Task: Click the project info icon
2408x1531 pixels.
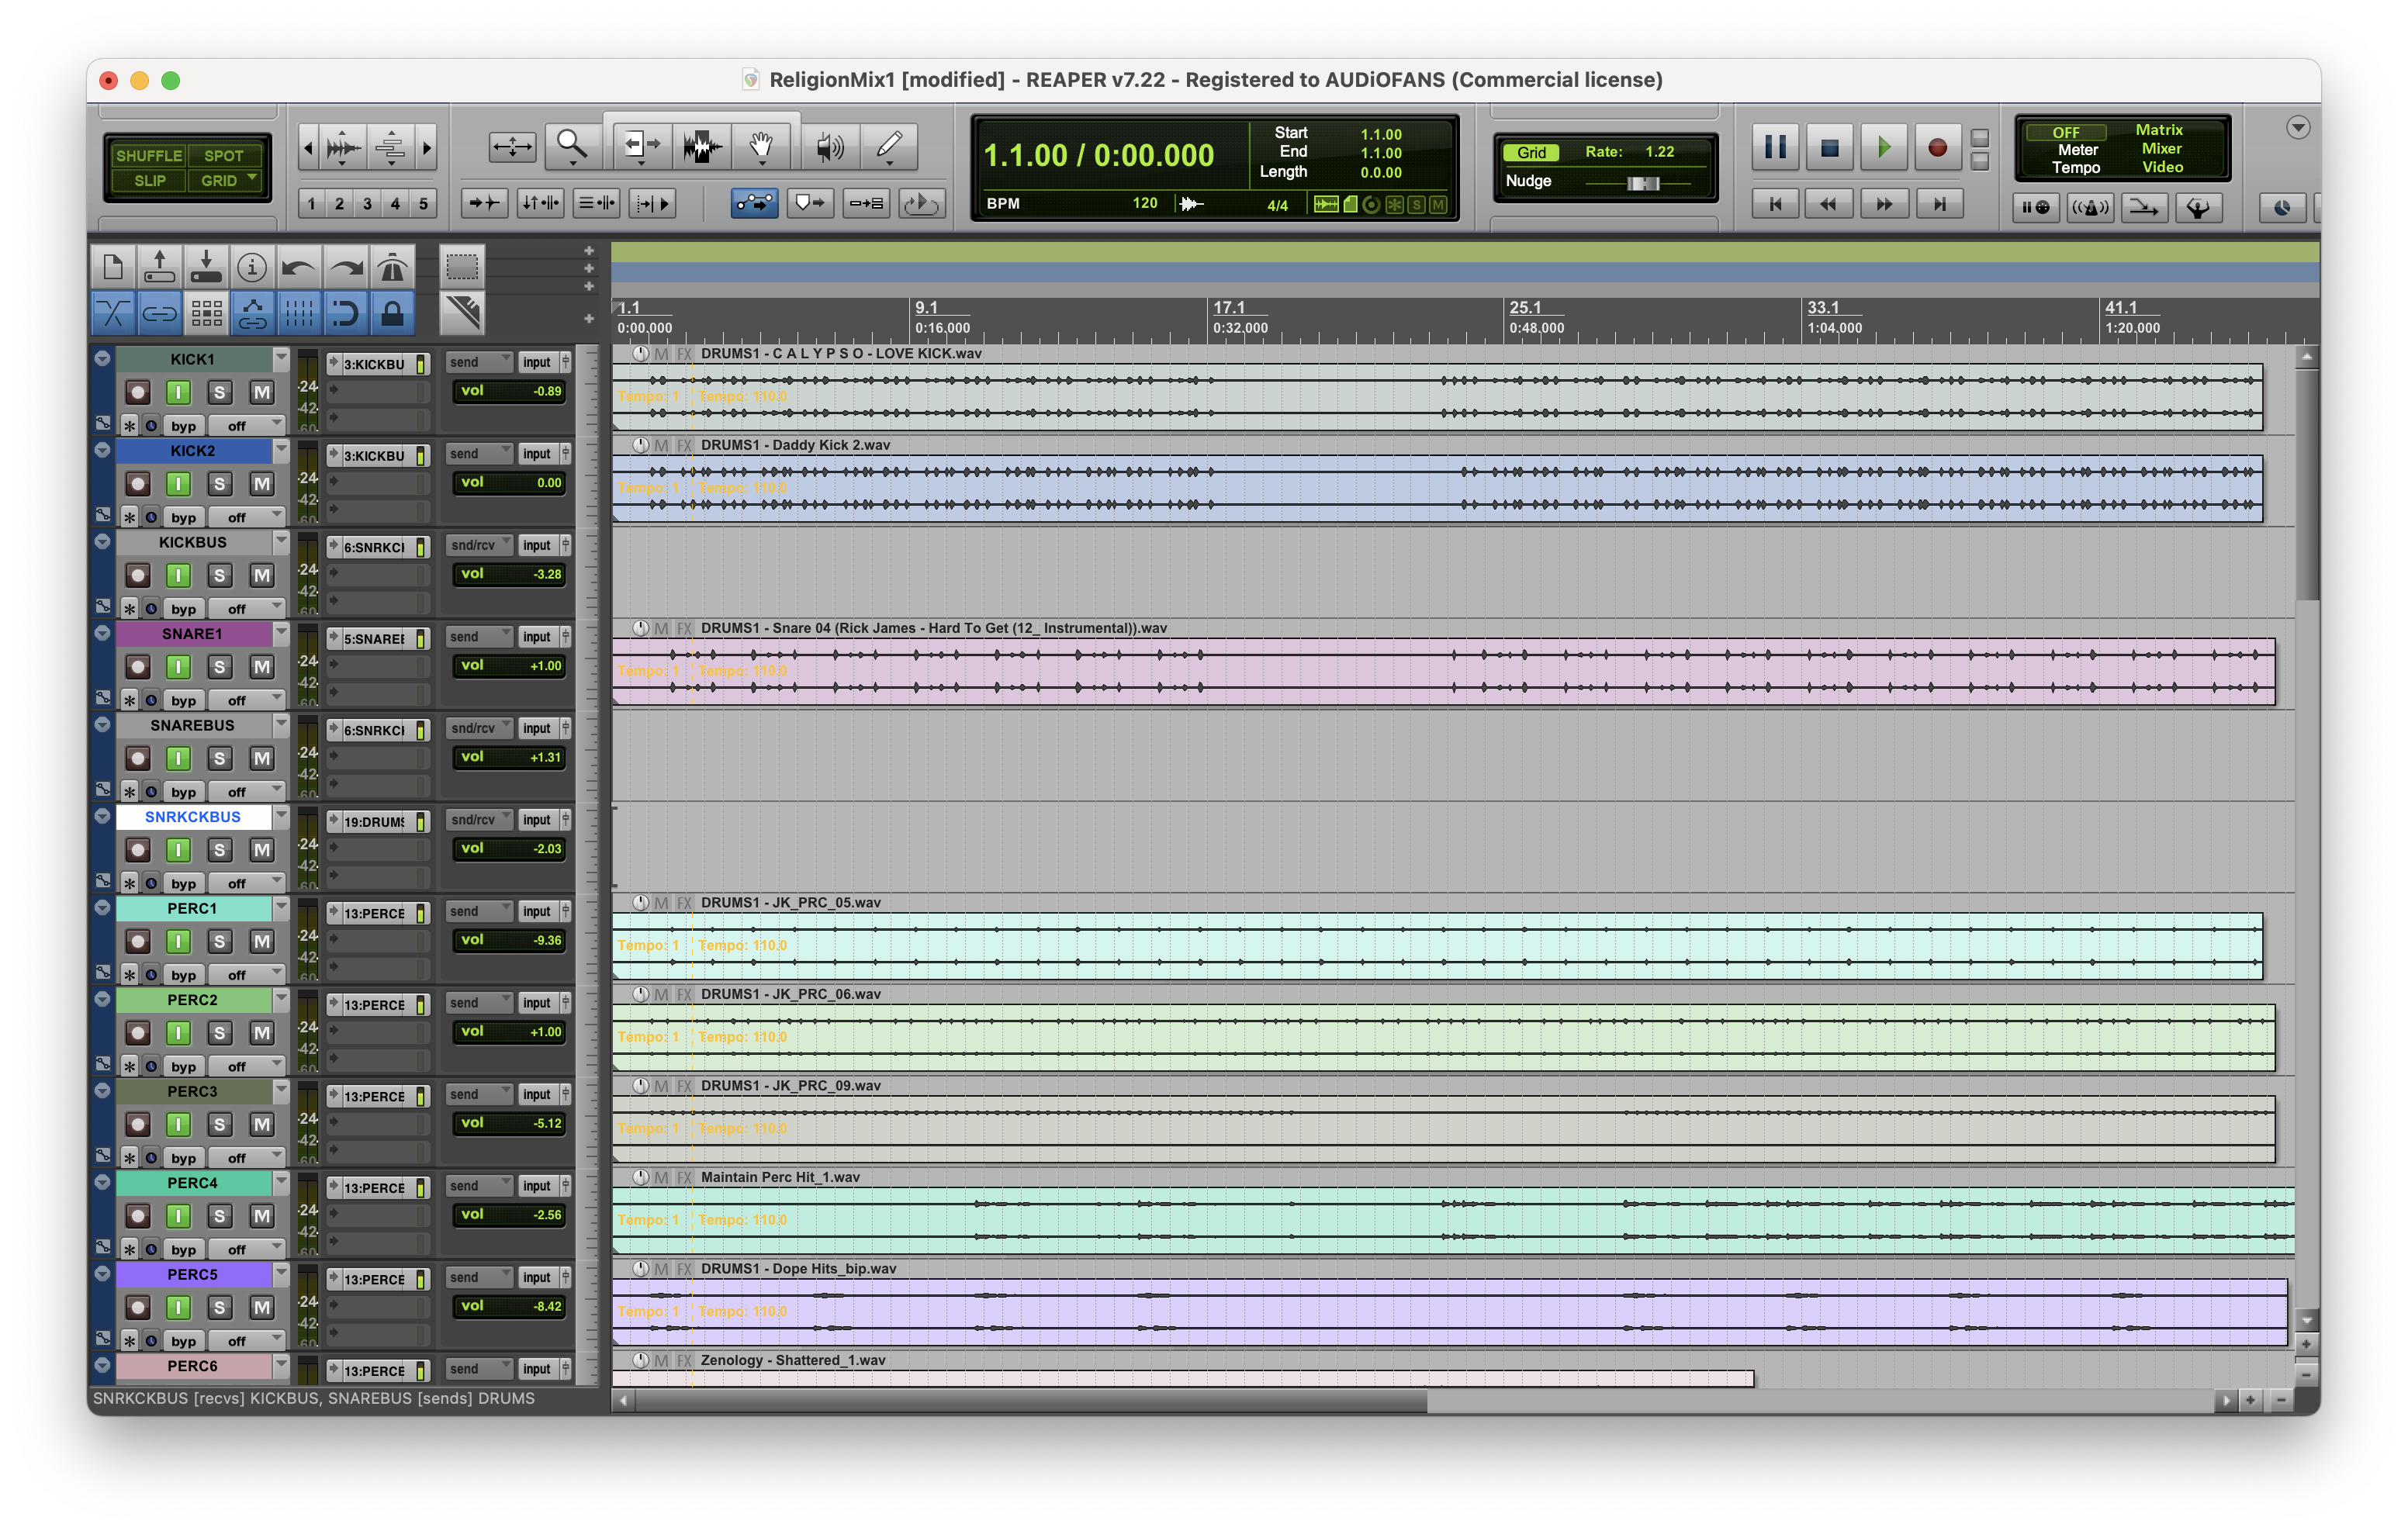Action: 252,267
